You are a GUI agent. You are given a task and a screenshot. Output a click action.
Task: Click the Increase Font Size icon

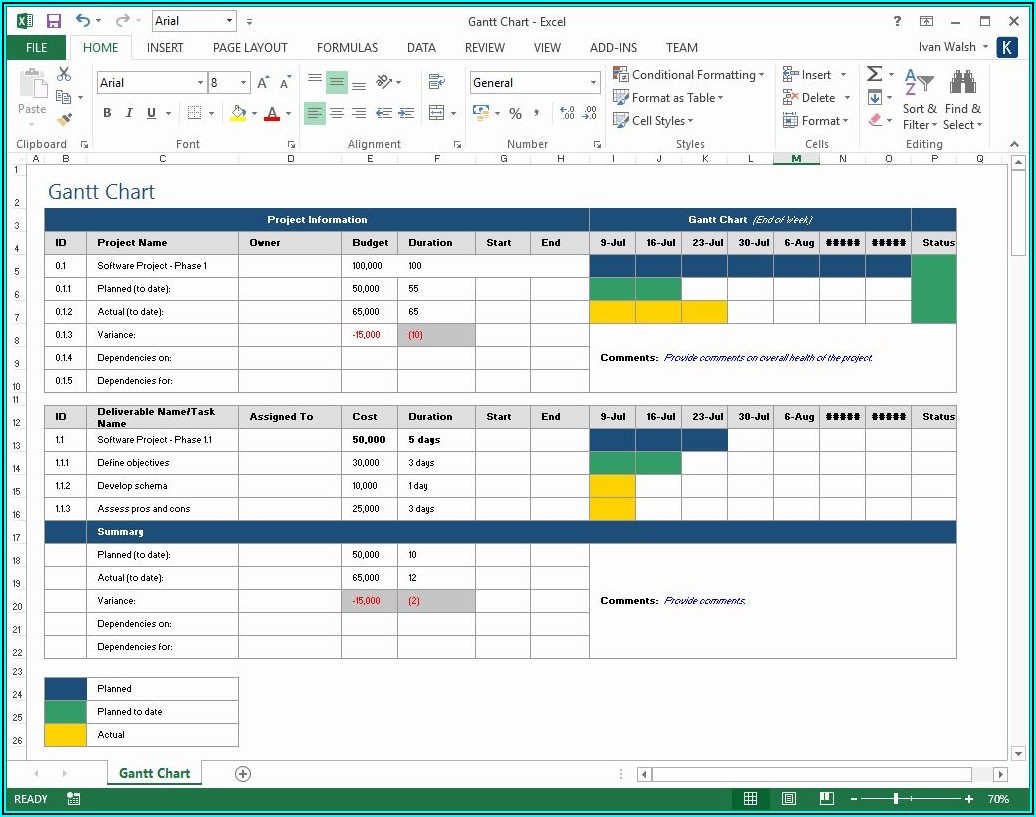pyautogui.click(x=263, y=83)
